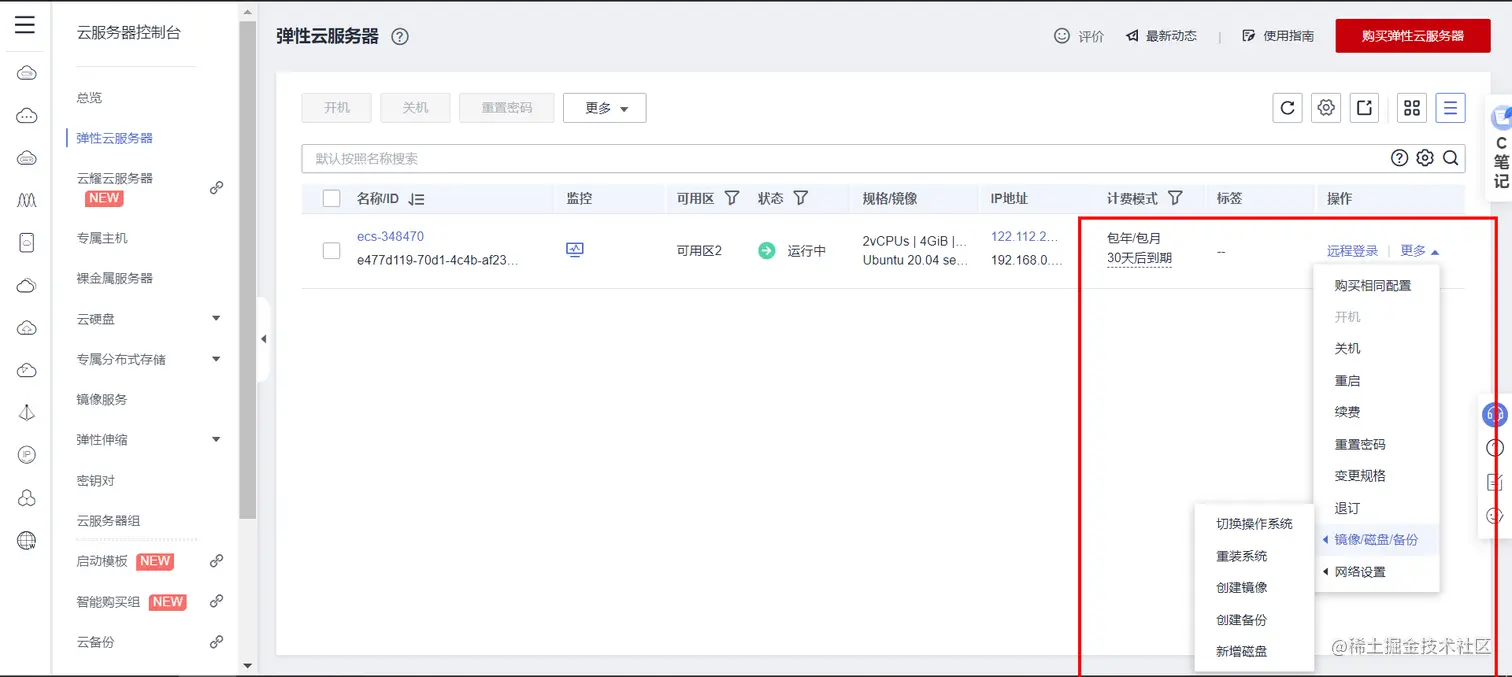Image resolution: width=1512 pixels, height=677 pixels.
Task: Click the magnifier search icon
Action: tap(1450, 158)
